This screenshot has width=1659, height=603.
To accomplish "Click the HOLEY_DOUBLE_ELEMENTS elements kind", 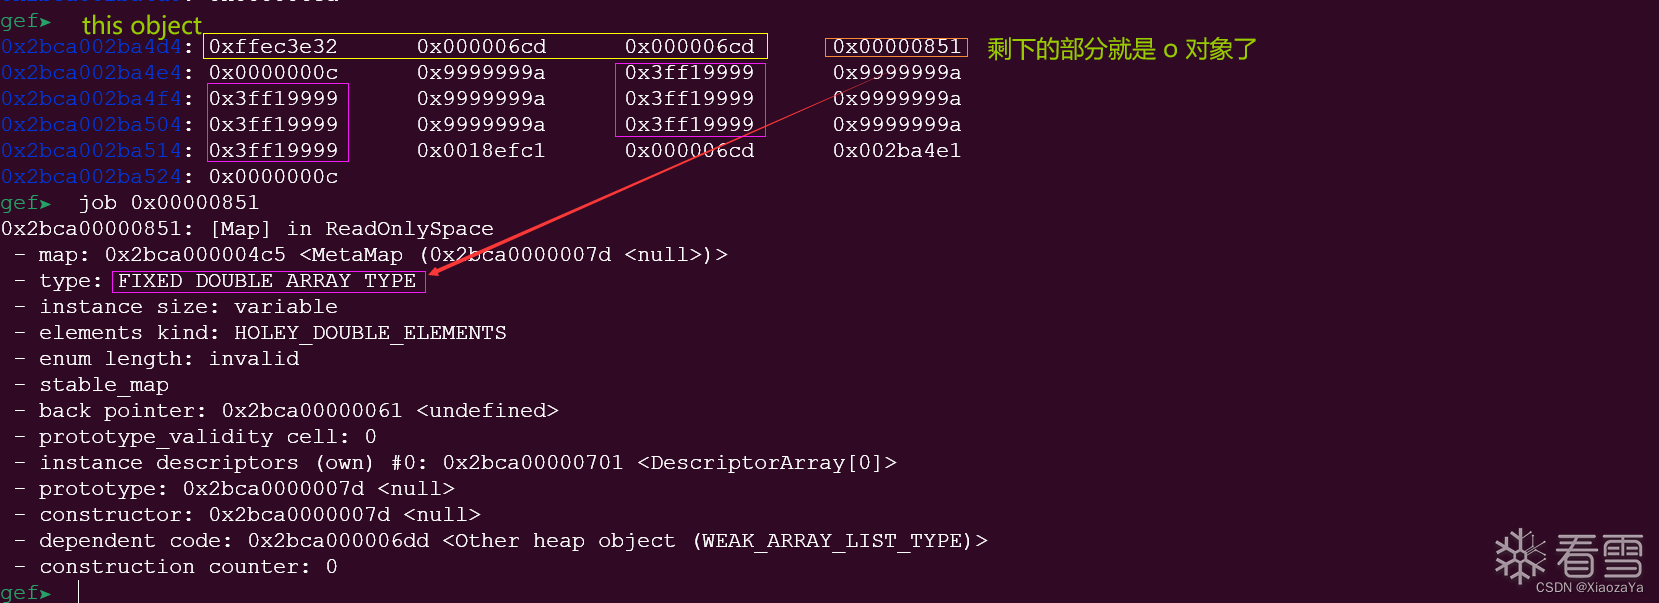I will tap(370, 333).
